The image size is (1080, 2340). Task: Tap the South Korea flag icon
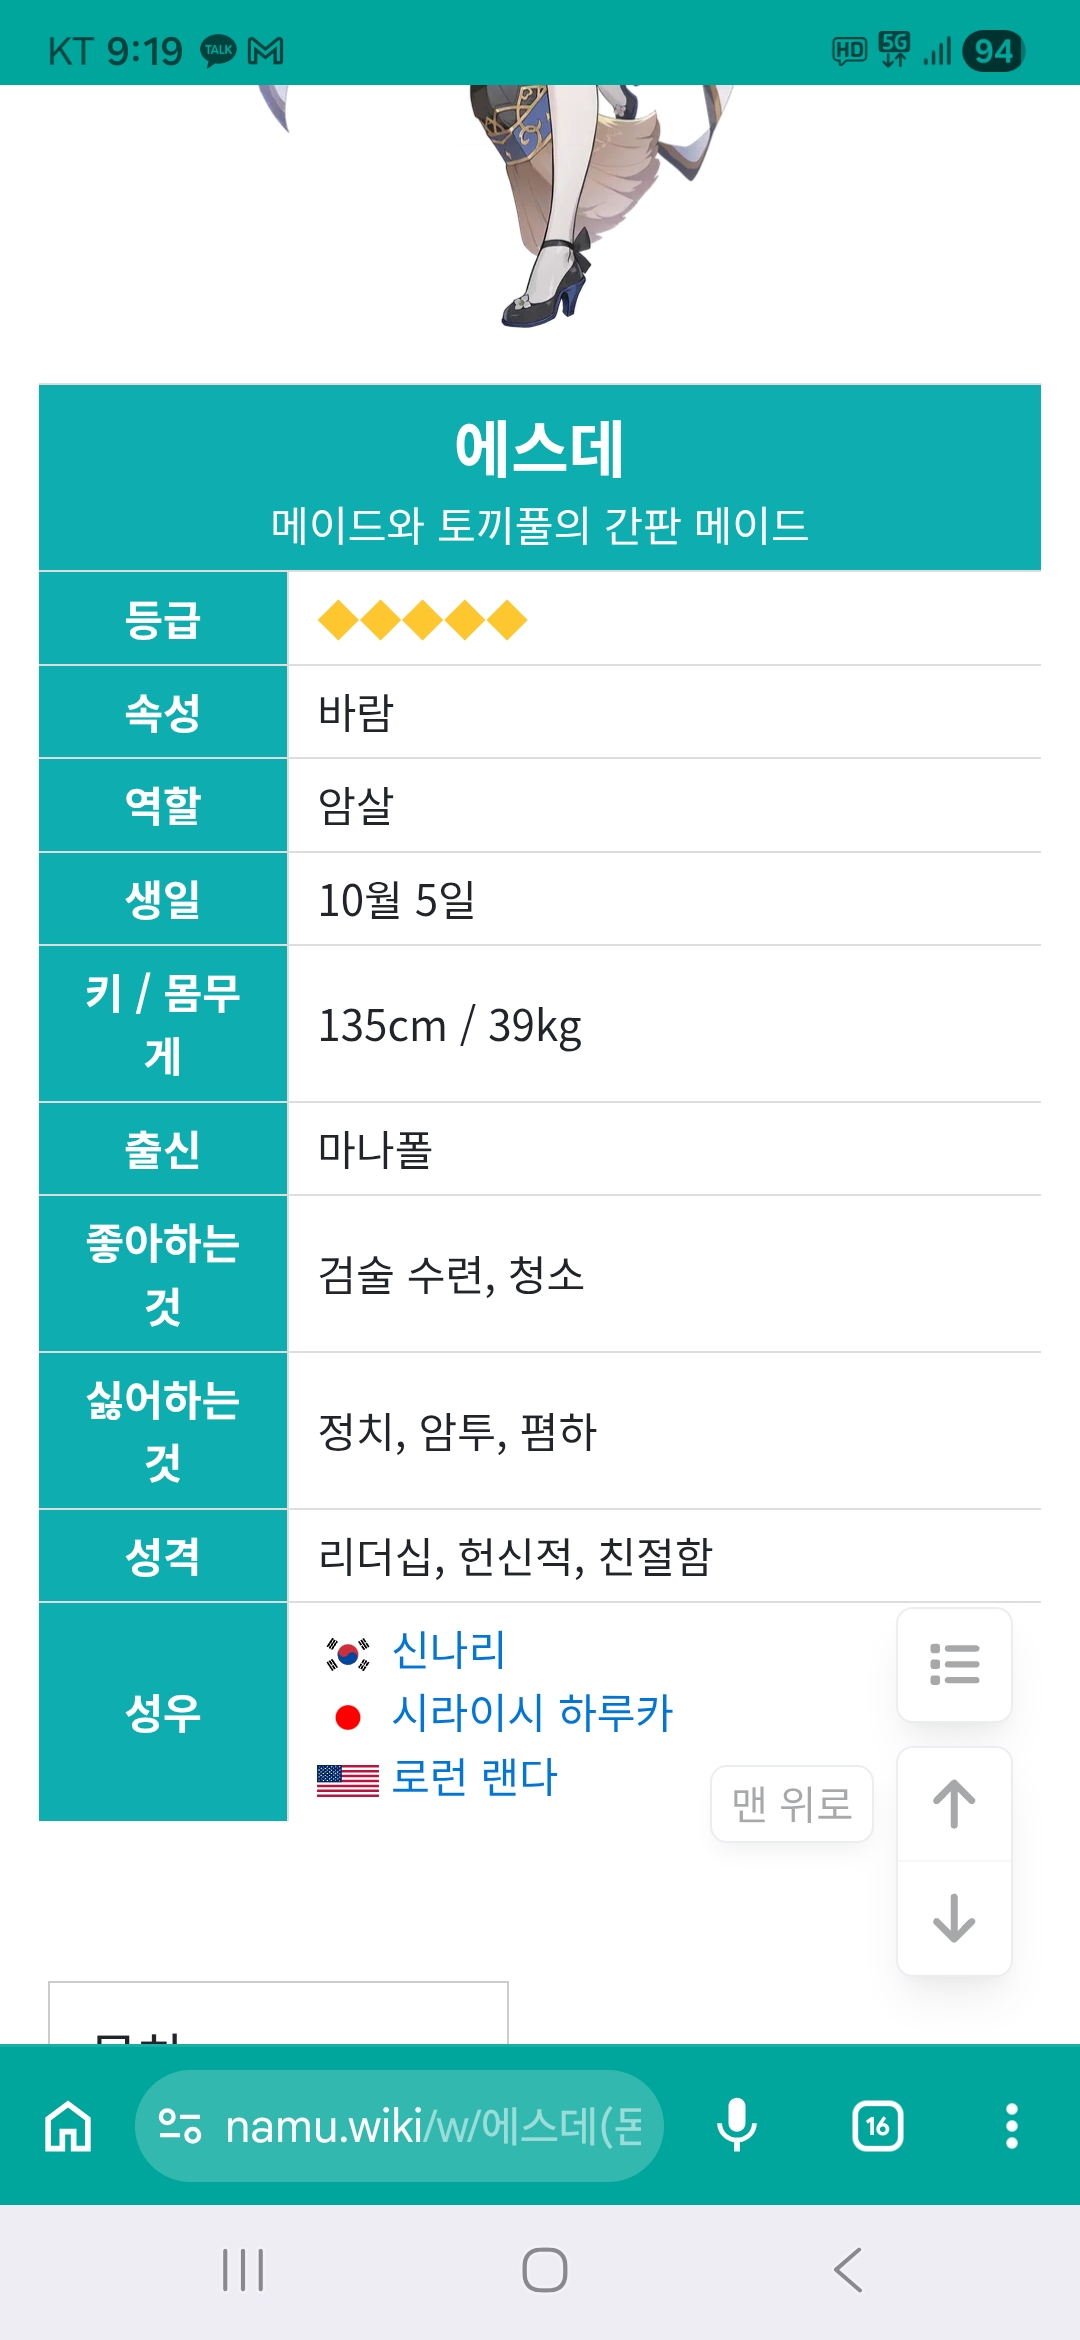point(348,1653)
